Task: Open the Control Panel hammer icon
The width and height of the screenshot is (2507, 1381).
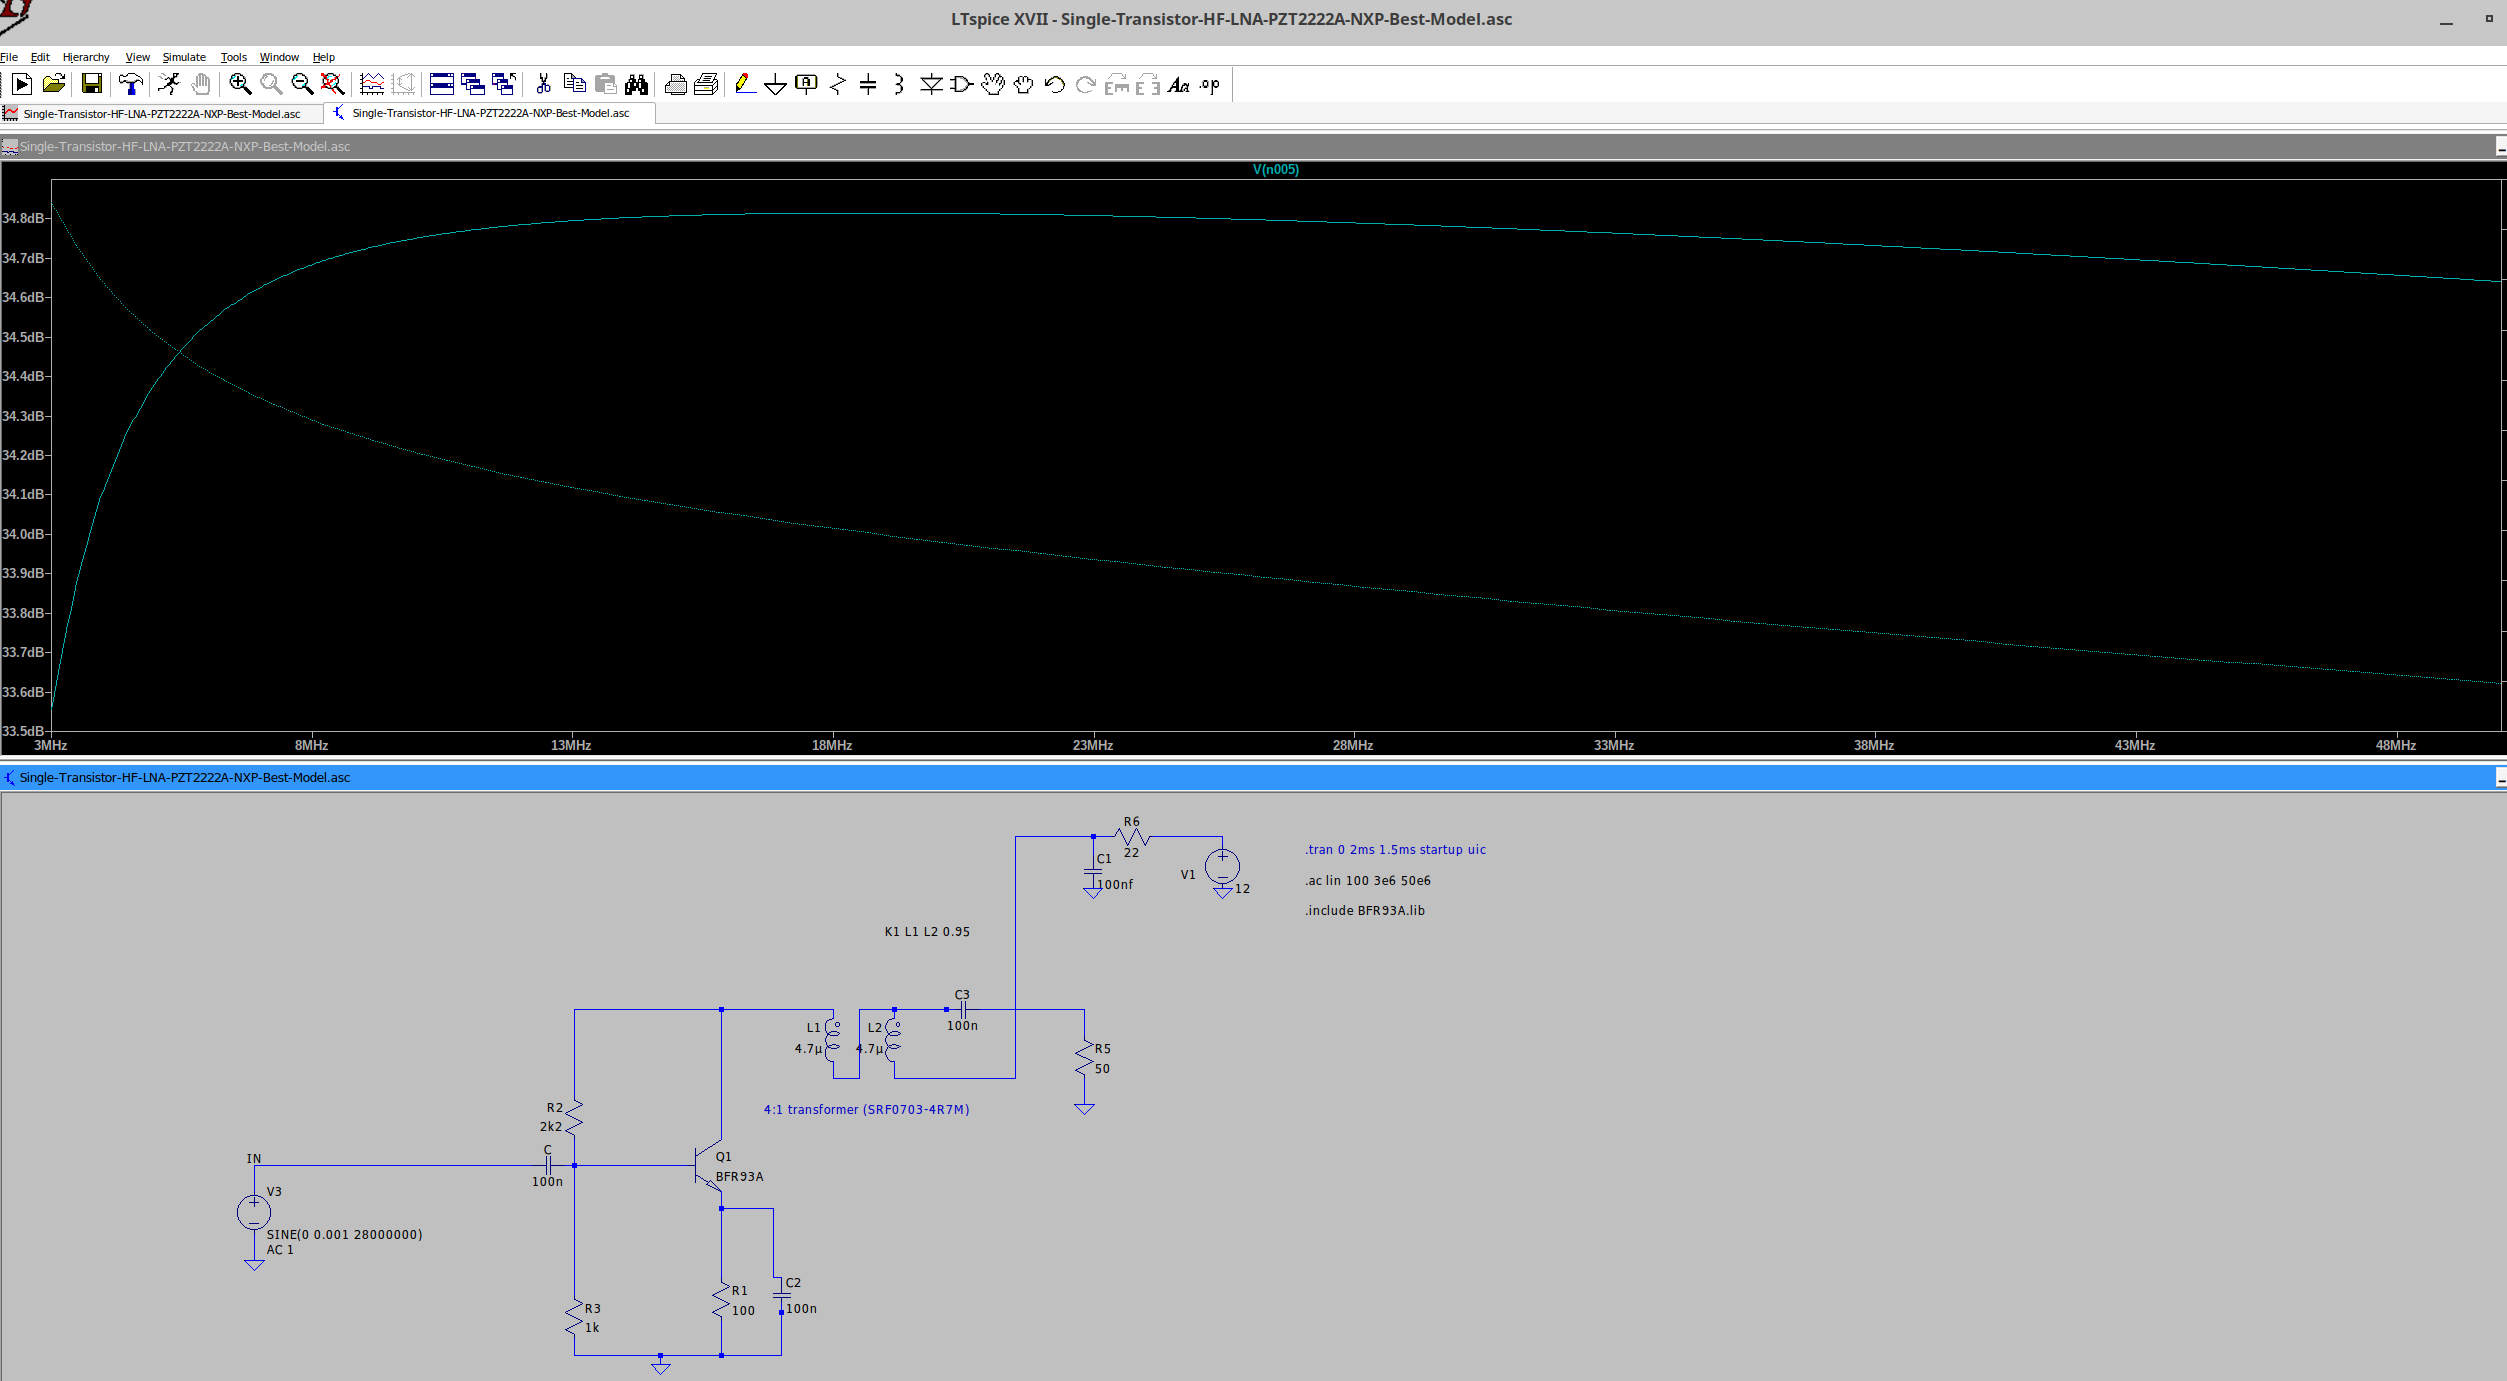Action: [x=131, y=85]
